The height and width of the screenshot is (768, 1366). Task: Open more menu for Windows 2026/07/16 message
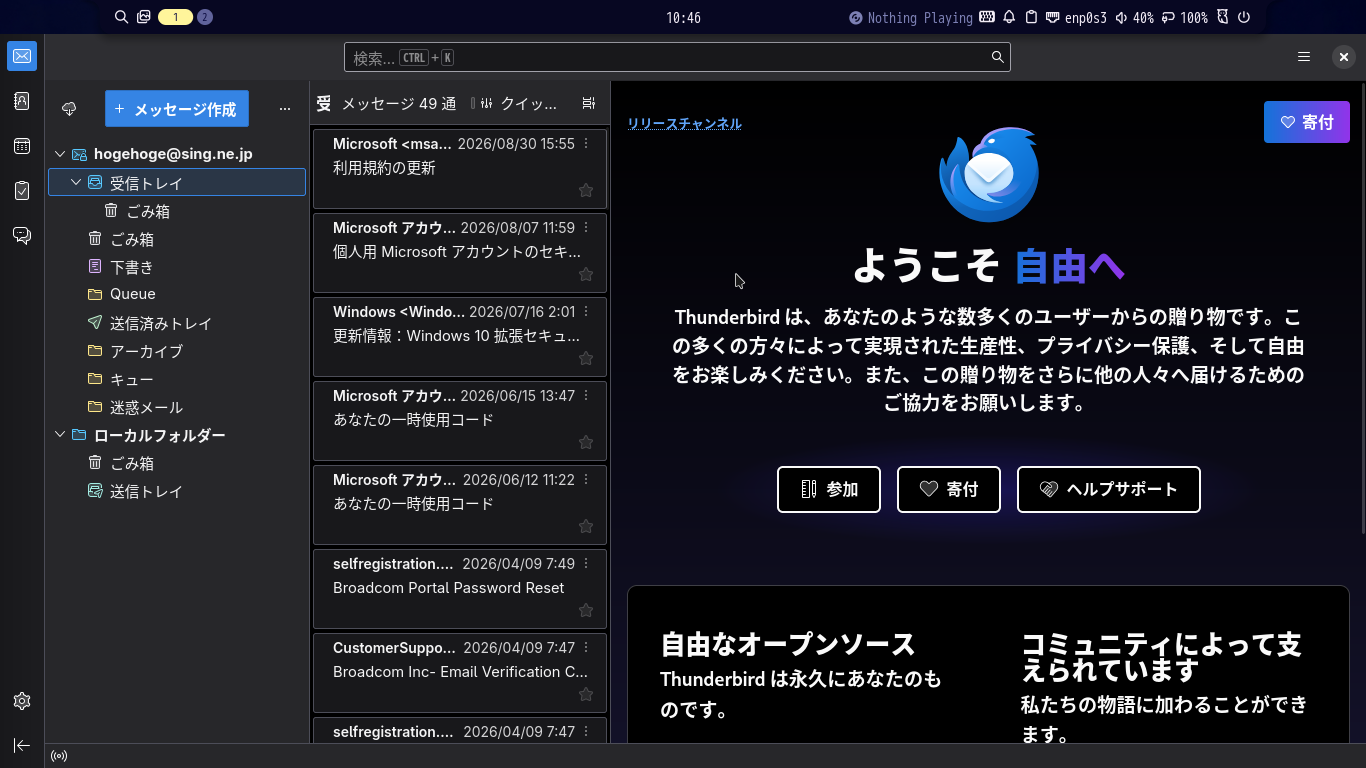pyautogui.click(x=586, y=312)
